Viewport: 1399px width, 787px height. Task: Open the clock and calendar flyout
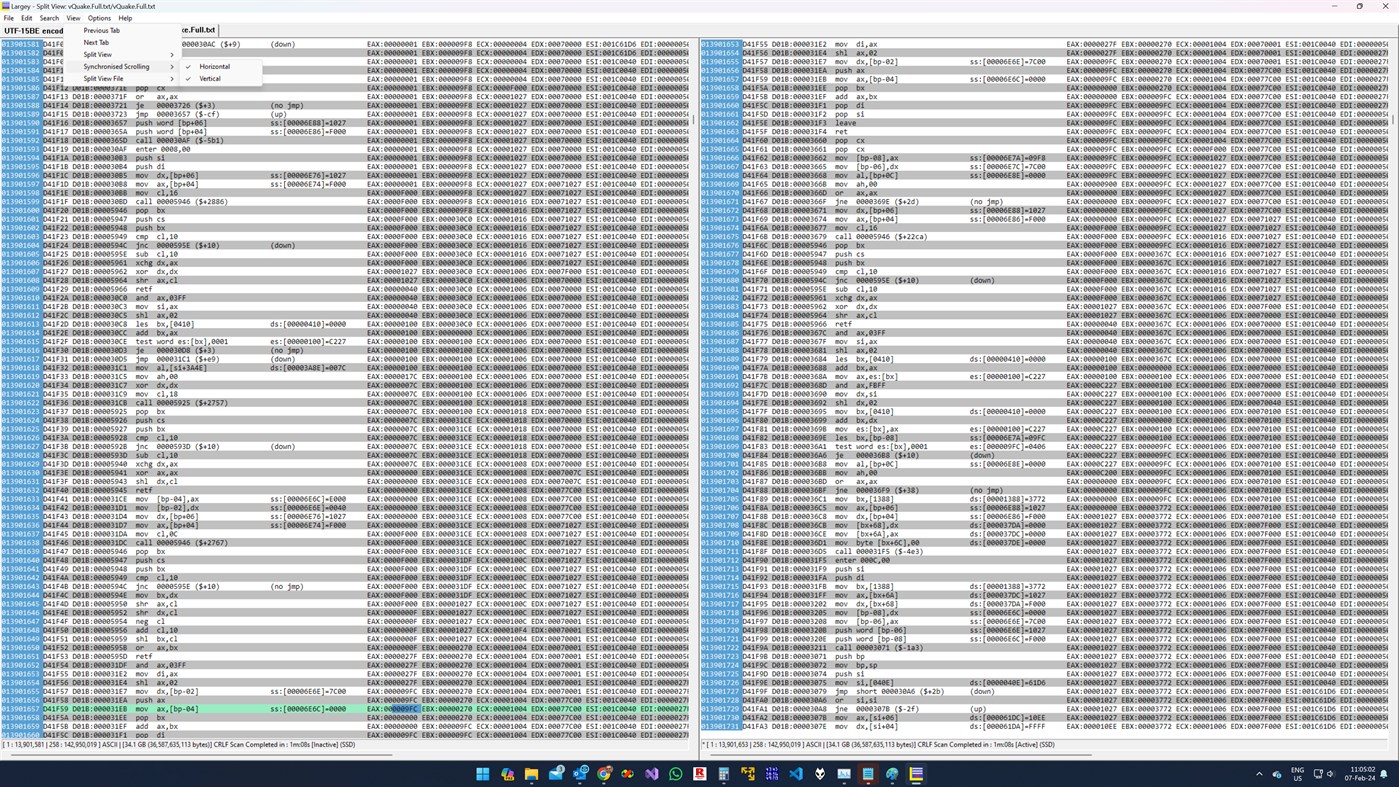pos(1358,774)
